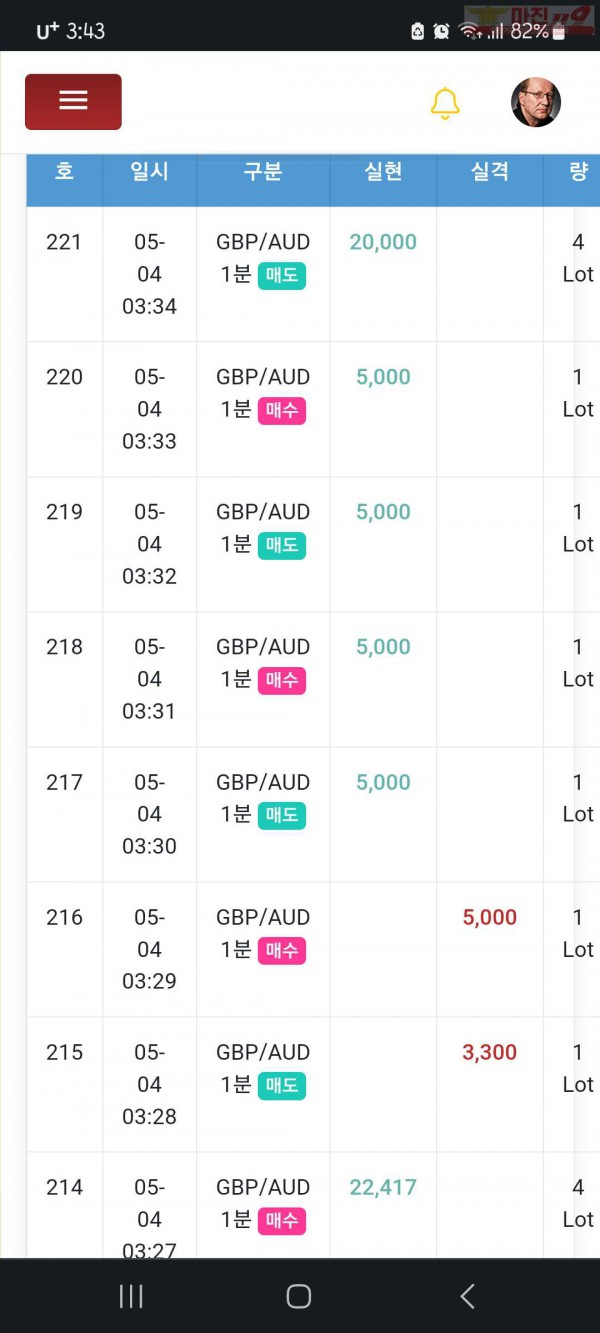Tap the alarm icon in the status bar
600x1333 pixels.
[441, 31]
